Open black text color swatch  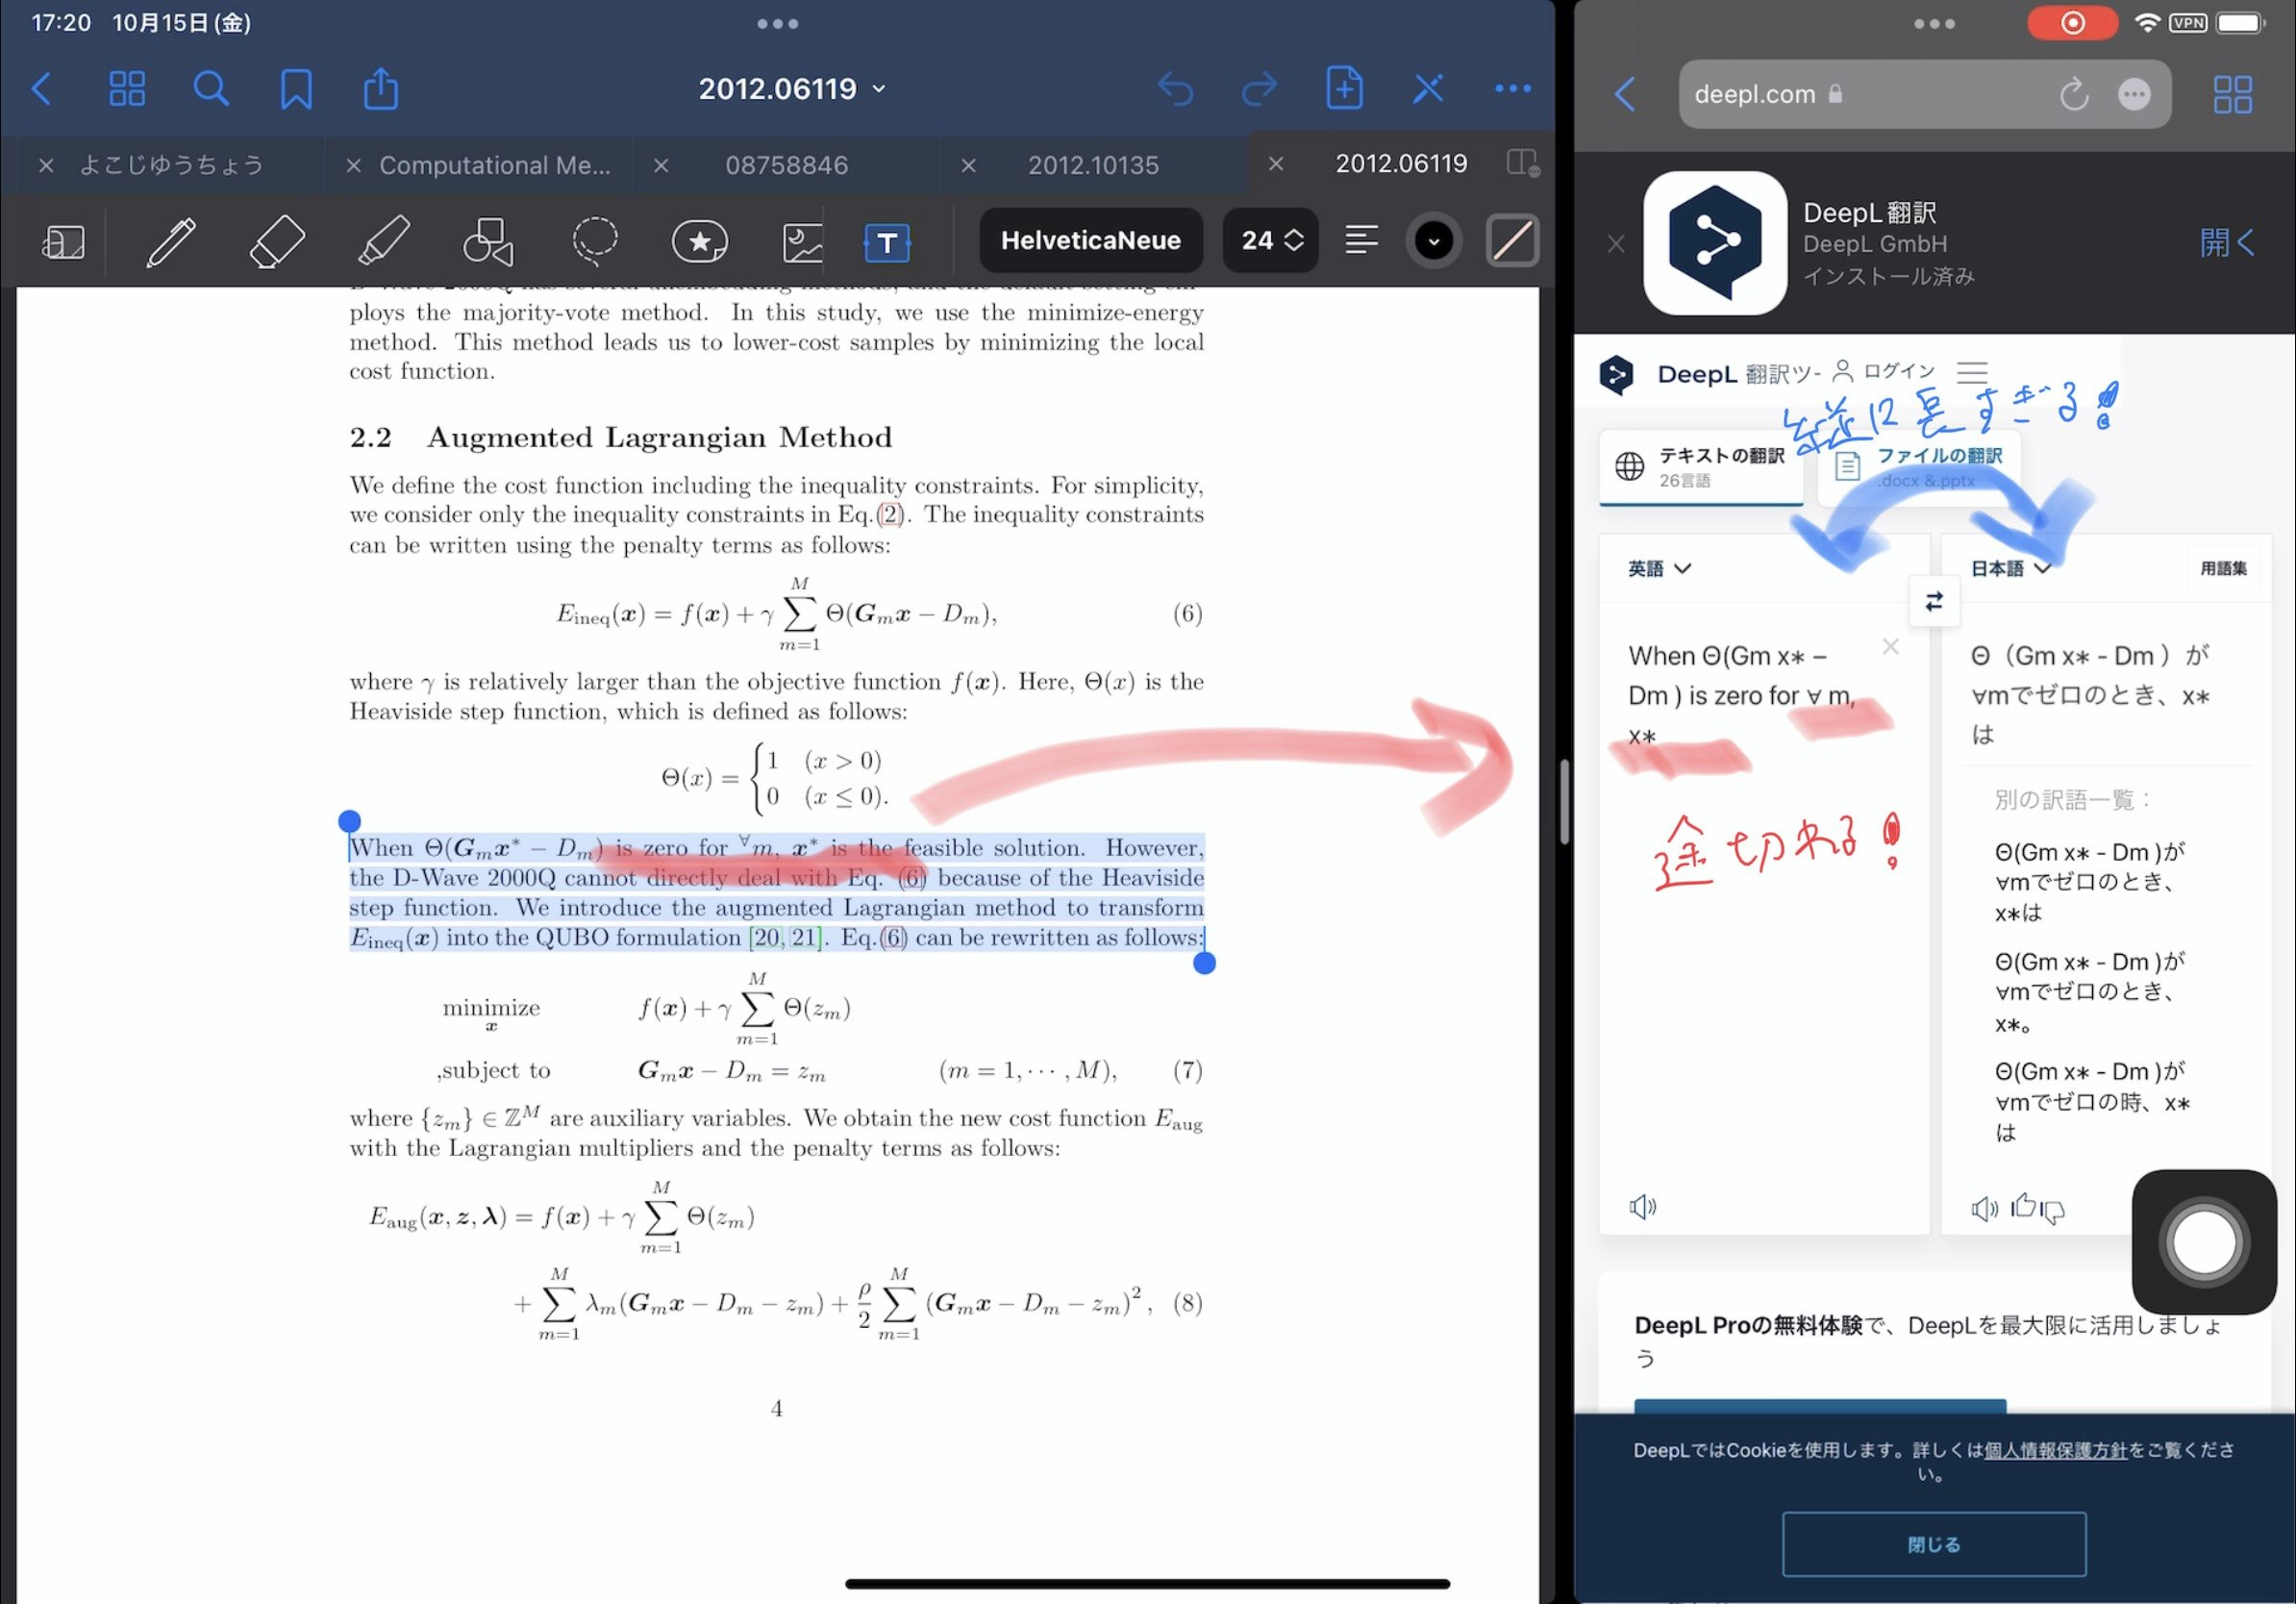click(1433, 241)
